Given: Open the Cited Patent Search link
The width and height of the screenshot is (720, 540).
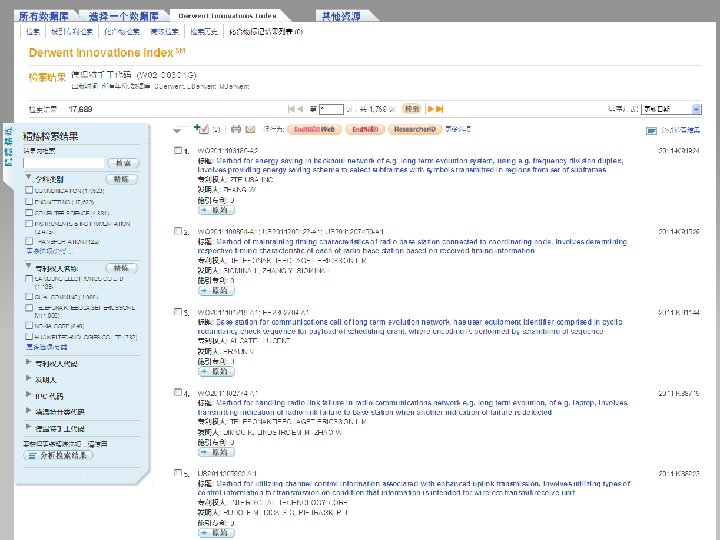Looking at the screenshot, I should coord(72,31).
